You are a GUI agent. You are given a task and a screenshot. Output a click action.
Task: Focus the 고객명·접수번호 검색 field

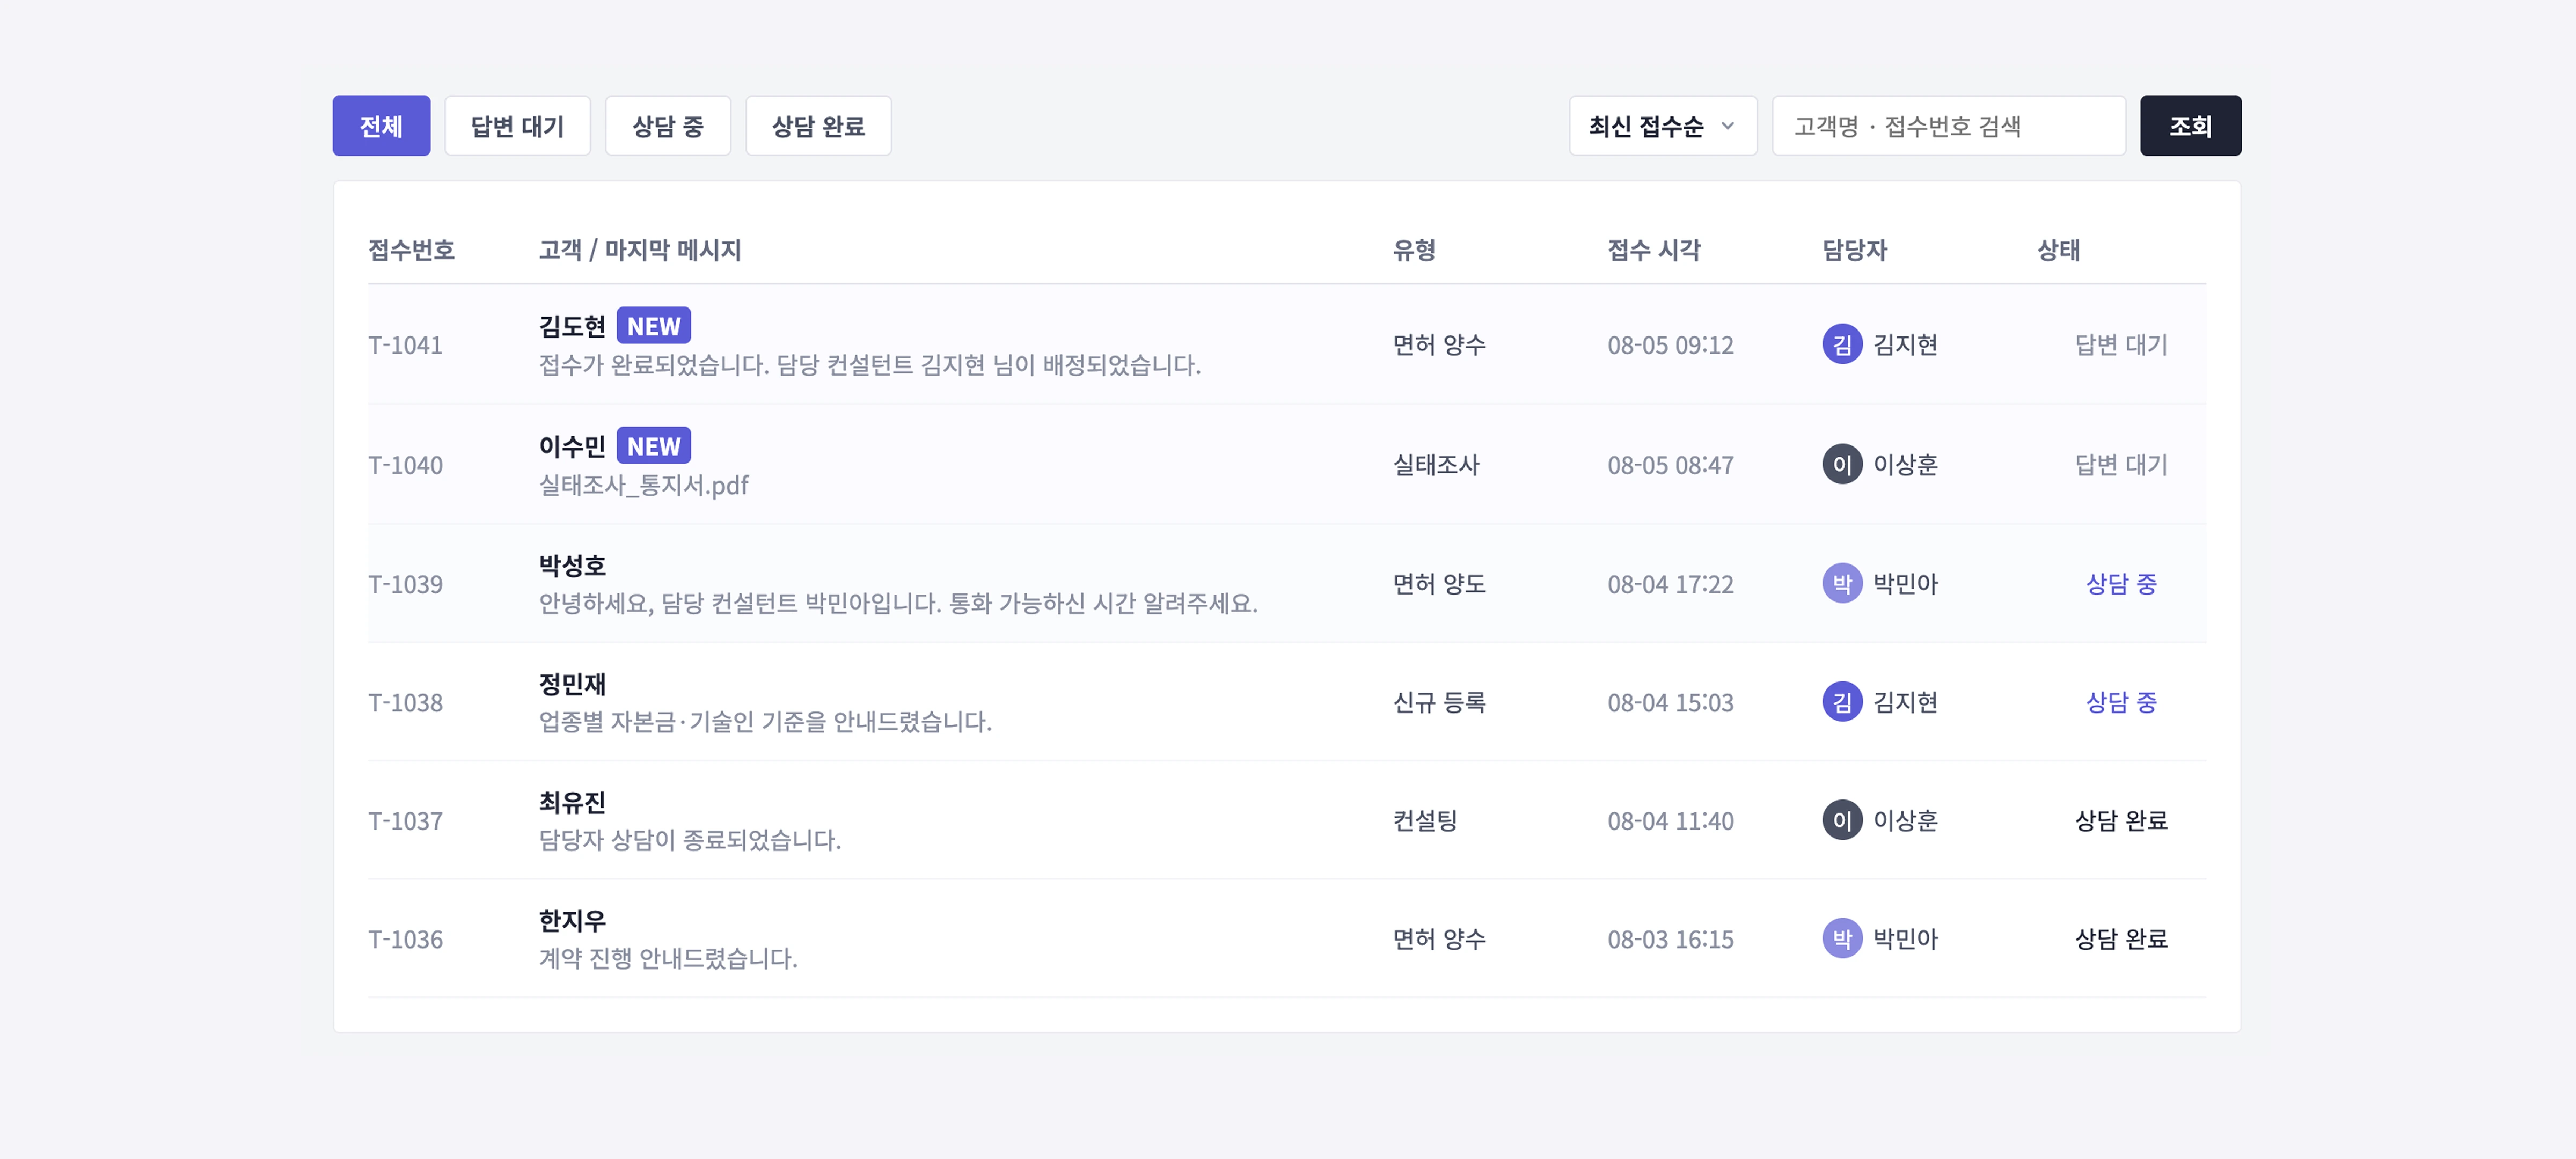(1948, 126)
